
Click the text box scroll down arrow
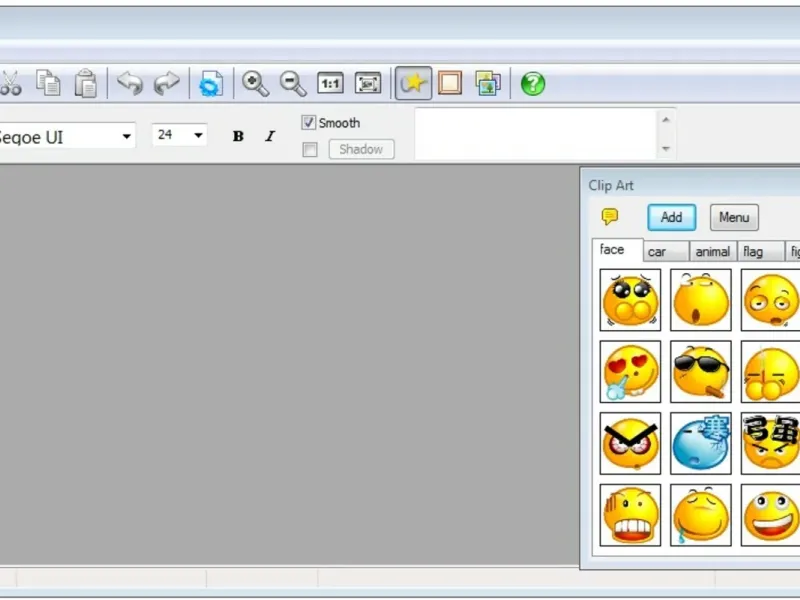[x=666, y=148]
